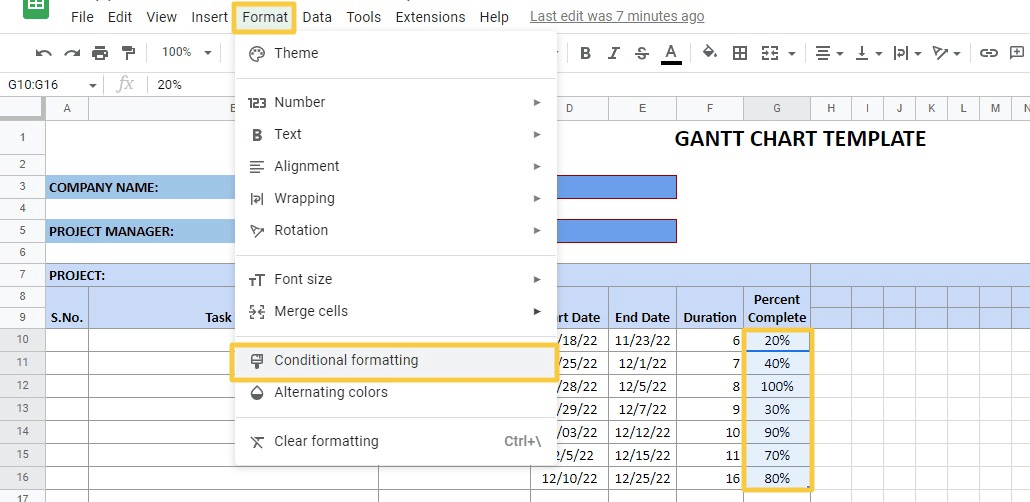Toggle Italic formatting in toolbar

(614, 53)
